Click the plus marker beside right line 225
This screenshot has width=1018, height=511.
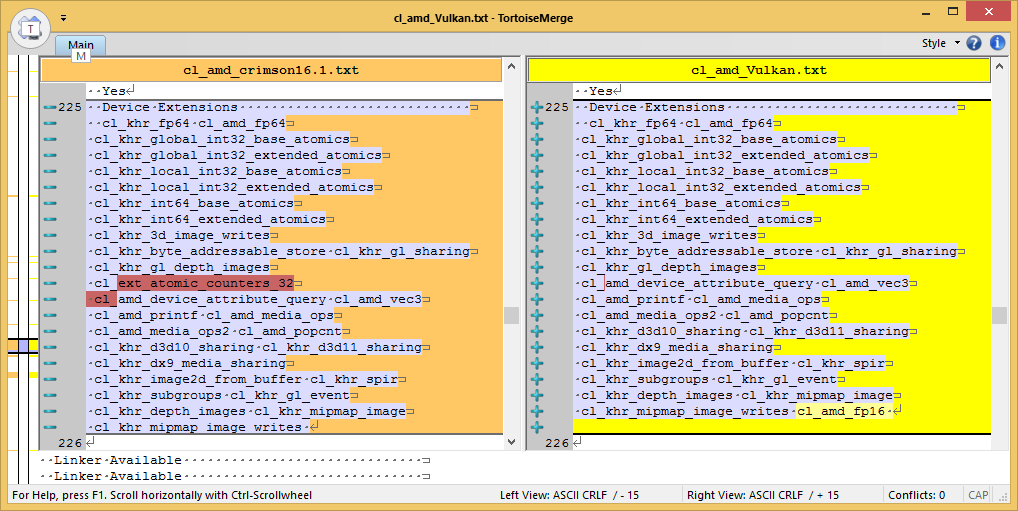click(536, 107)
